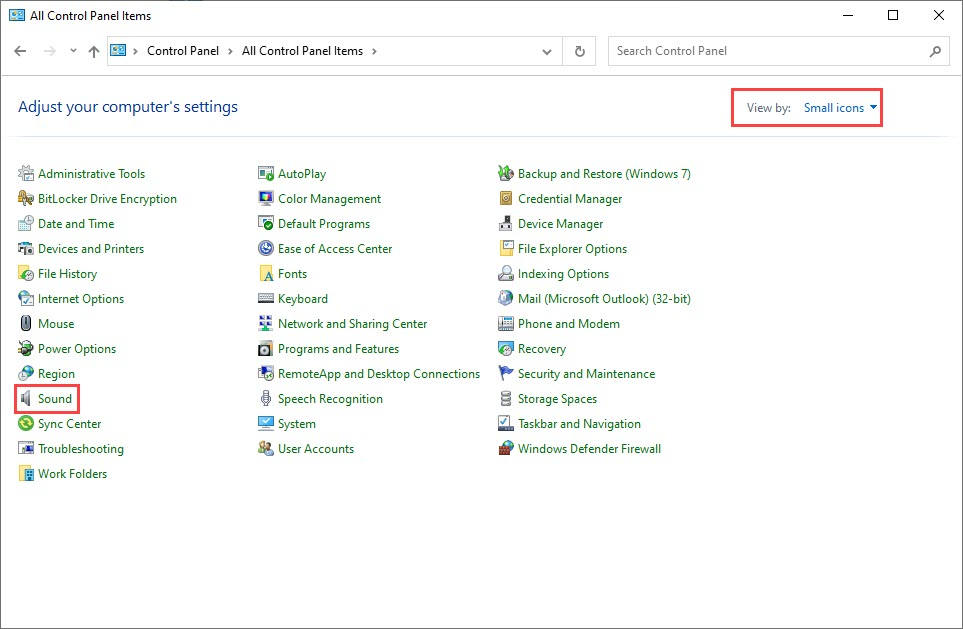
Task: Select All Control Panel Items breadcrumb
Action: coord(302,51)
